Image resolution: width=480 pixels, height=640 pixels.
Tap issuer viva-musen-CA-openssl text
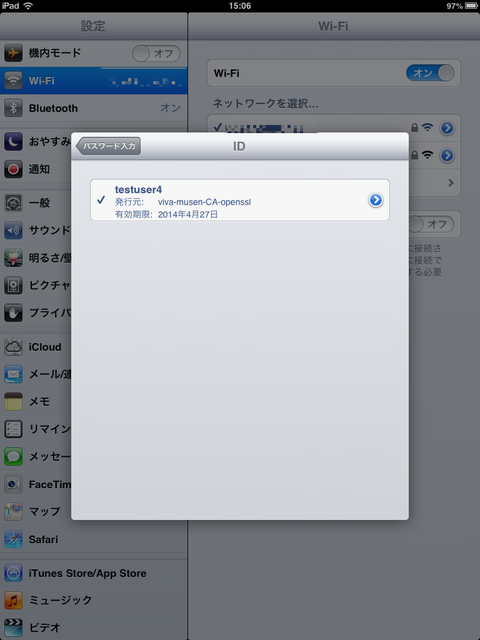204,202
